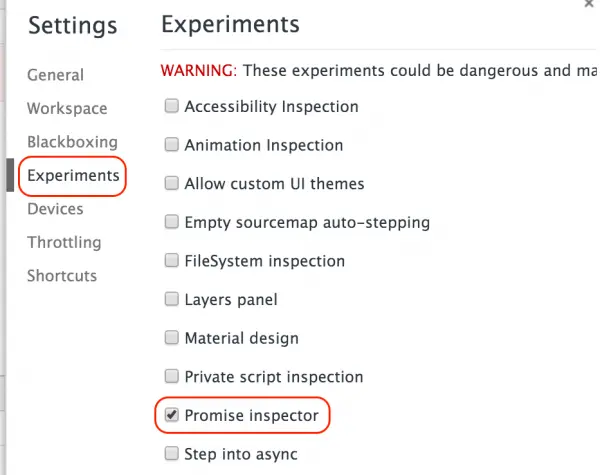Enable the Accessibility Inspection checkbox
The image size is (600, 475).
coord(172,106)
